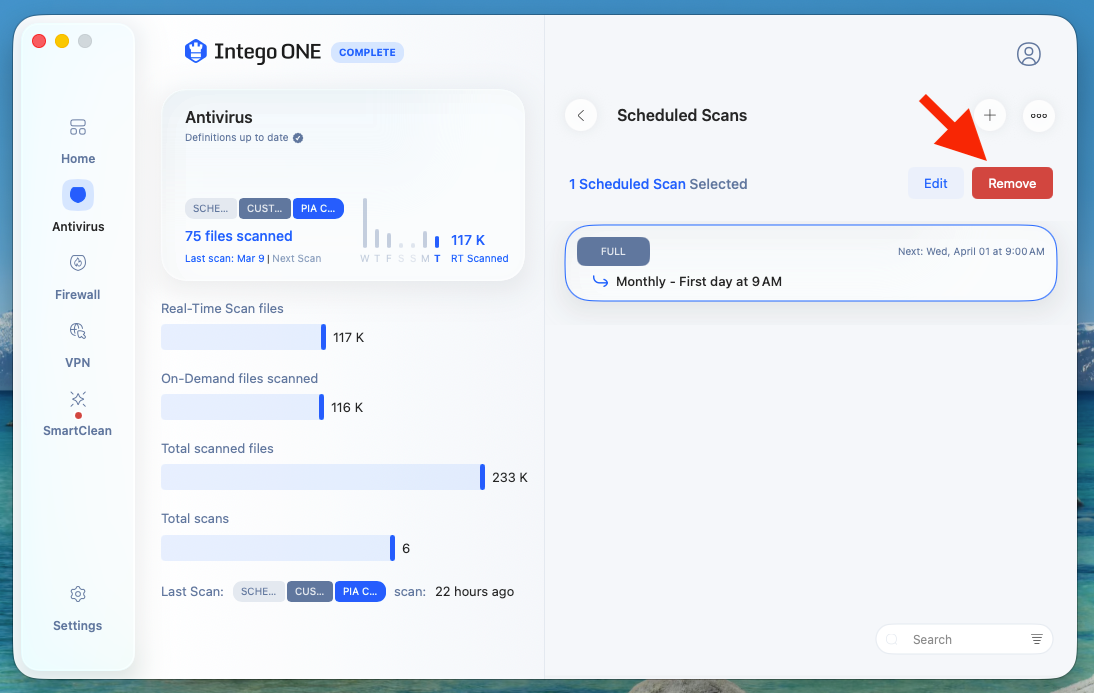Viewport: 1094px width, 693px height.
Task: Add a new scheduled scan with plus
Action: [x=989, y=115]
